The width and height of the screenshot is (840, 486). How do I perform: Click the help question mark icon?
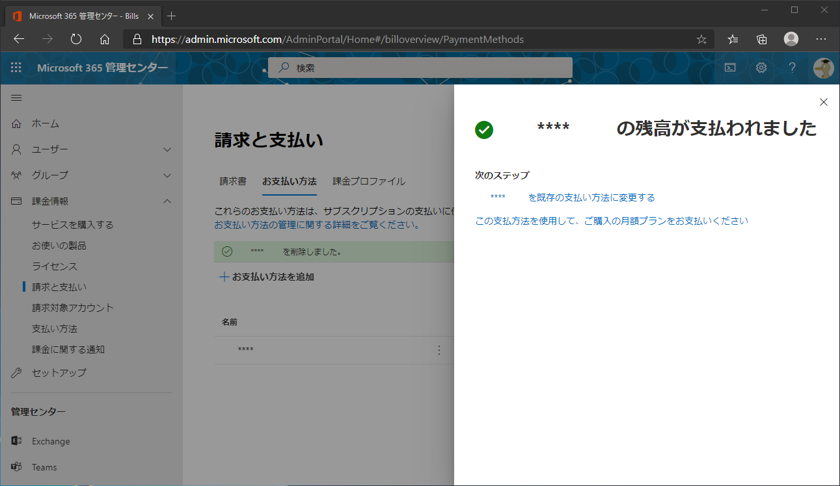coord(792,68)
